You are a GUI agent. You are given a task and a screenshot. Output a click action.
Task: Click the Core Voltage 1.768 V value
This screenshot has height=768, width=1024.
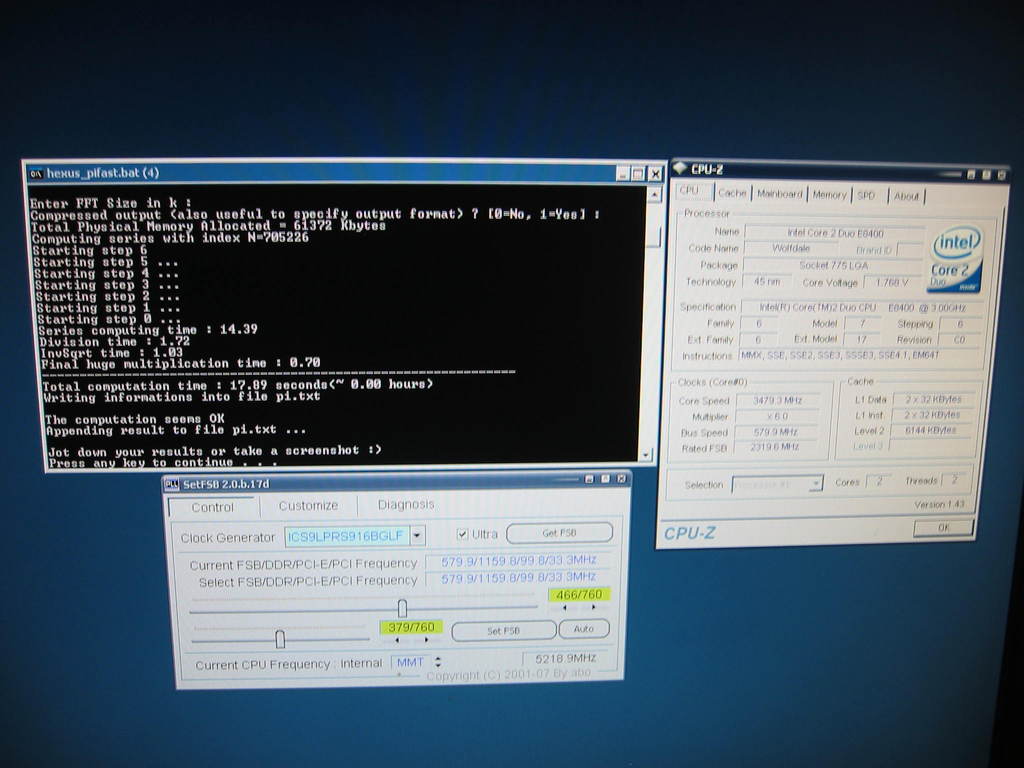point(891,282)
